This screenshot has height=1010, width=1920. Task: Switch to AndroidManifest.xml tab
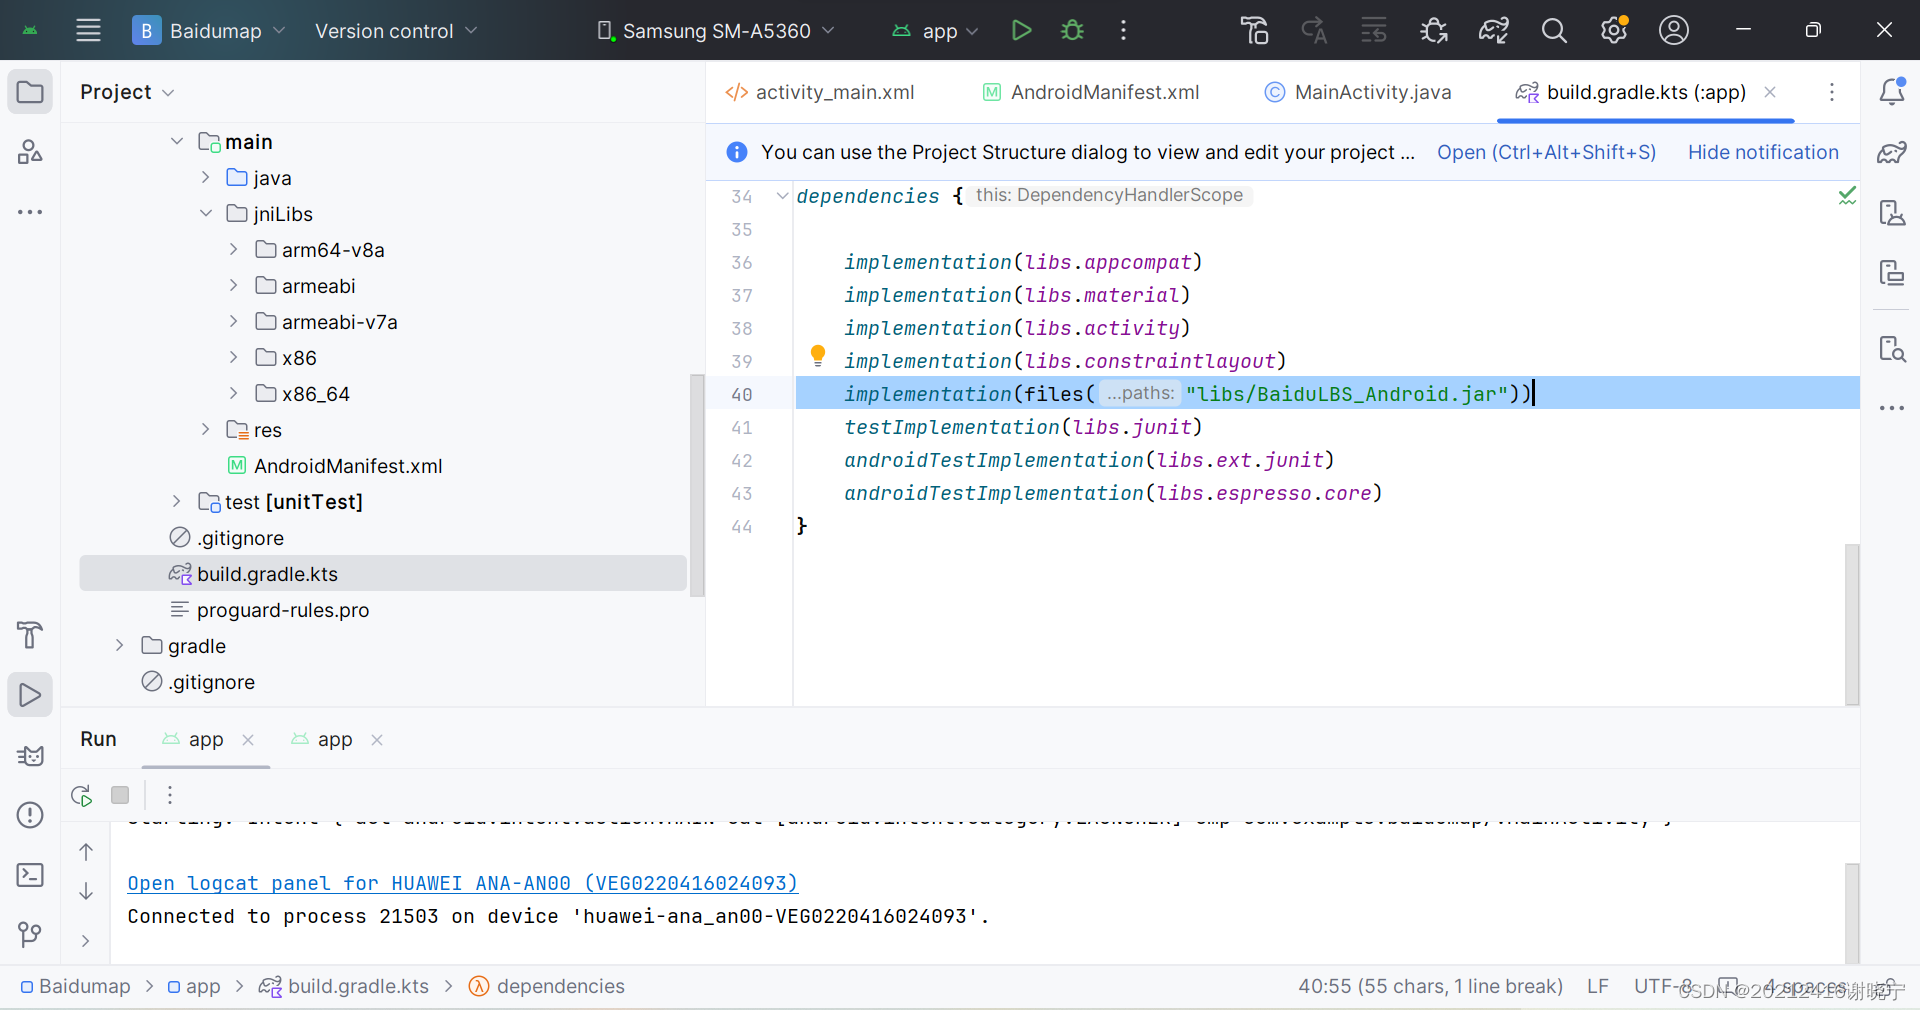(x=1091, y=92)
